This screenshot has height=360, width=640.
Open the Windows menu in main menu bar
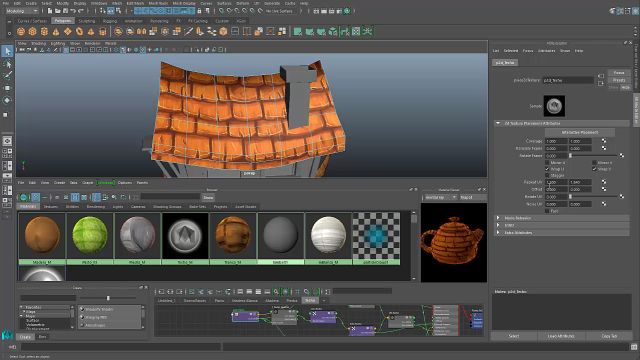[x=99, y=3]
